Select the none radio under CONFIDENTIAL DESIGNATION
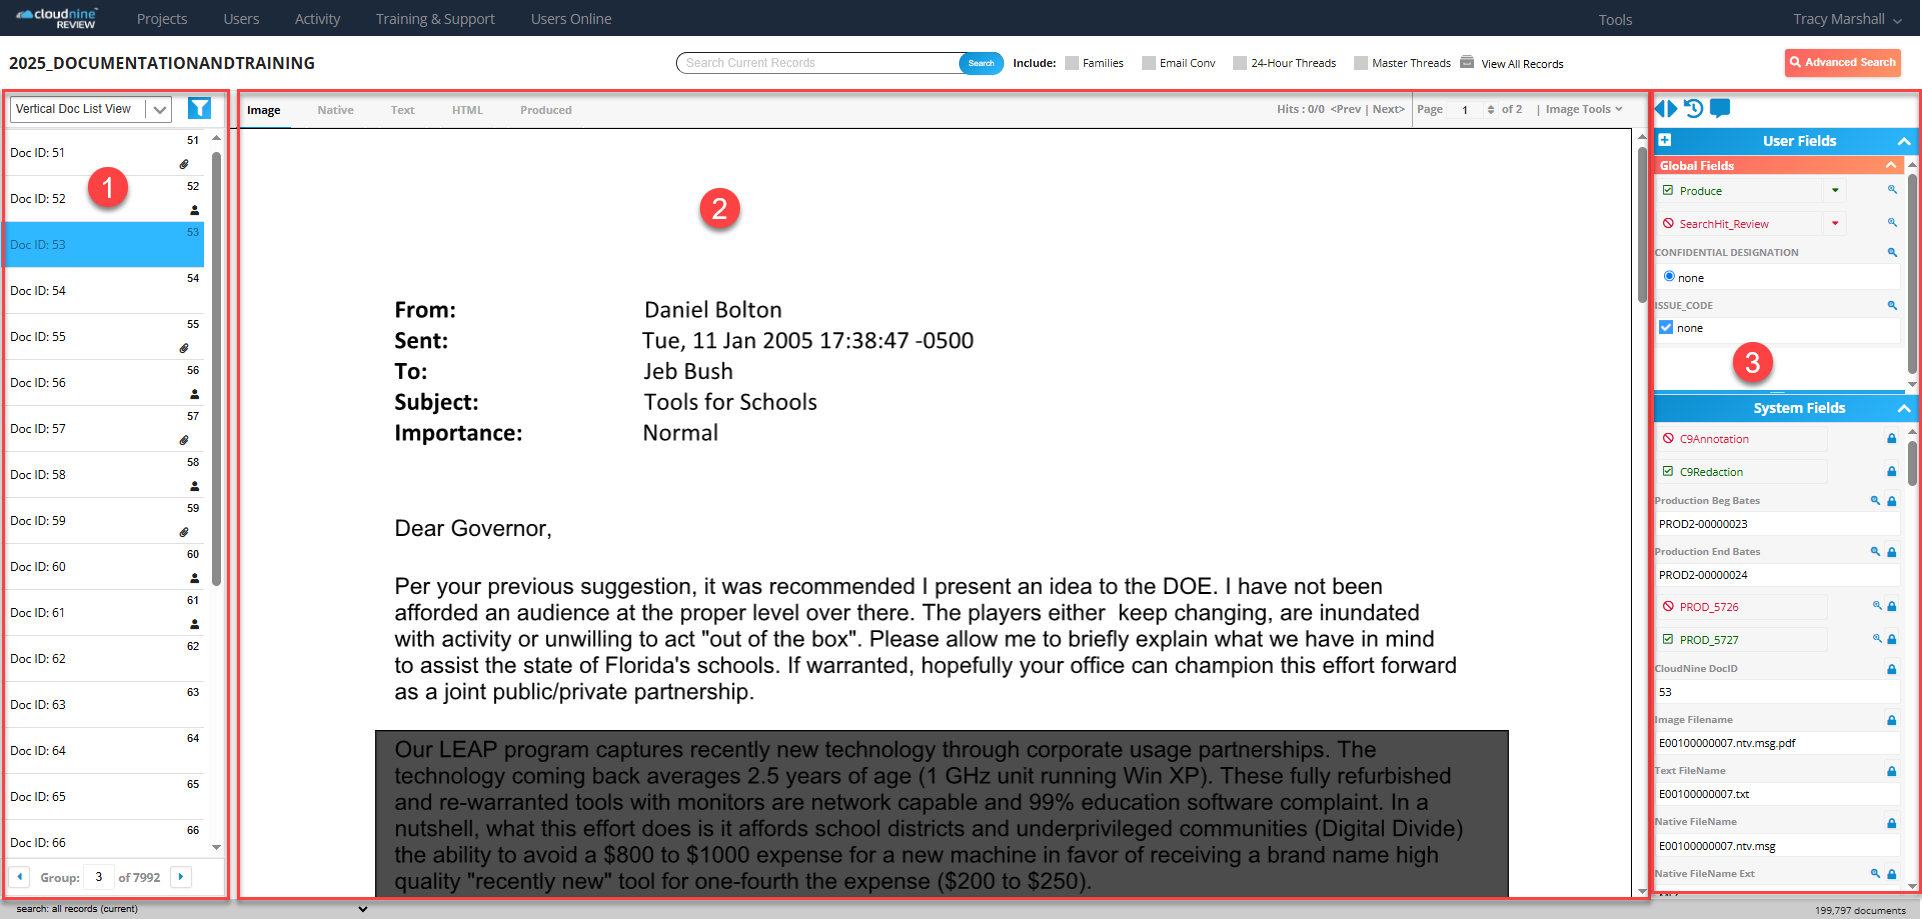The height and width of the screenshot is (919, 1922). (1667, 277)
